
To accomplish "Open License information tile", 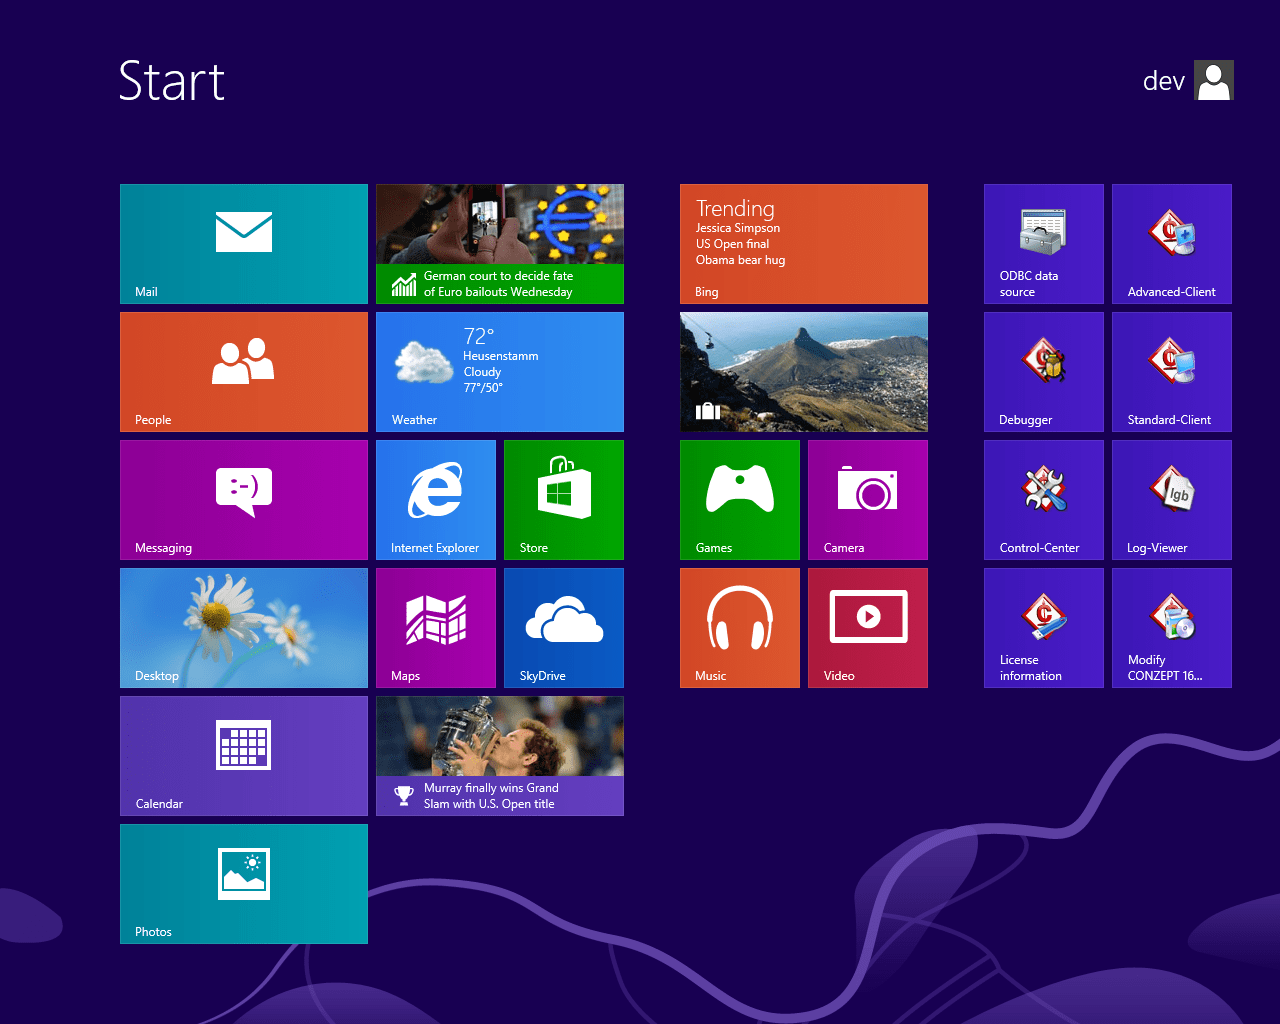I will click(x=1043, y=627).
